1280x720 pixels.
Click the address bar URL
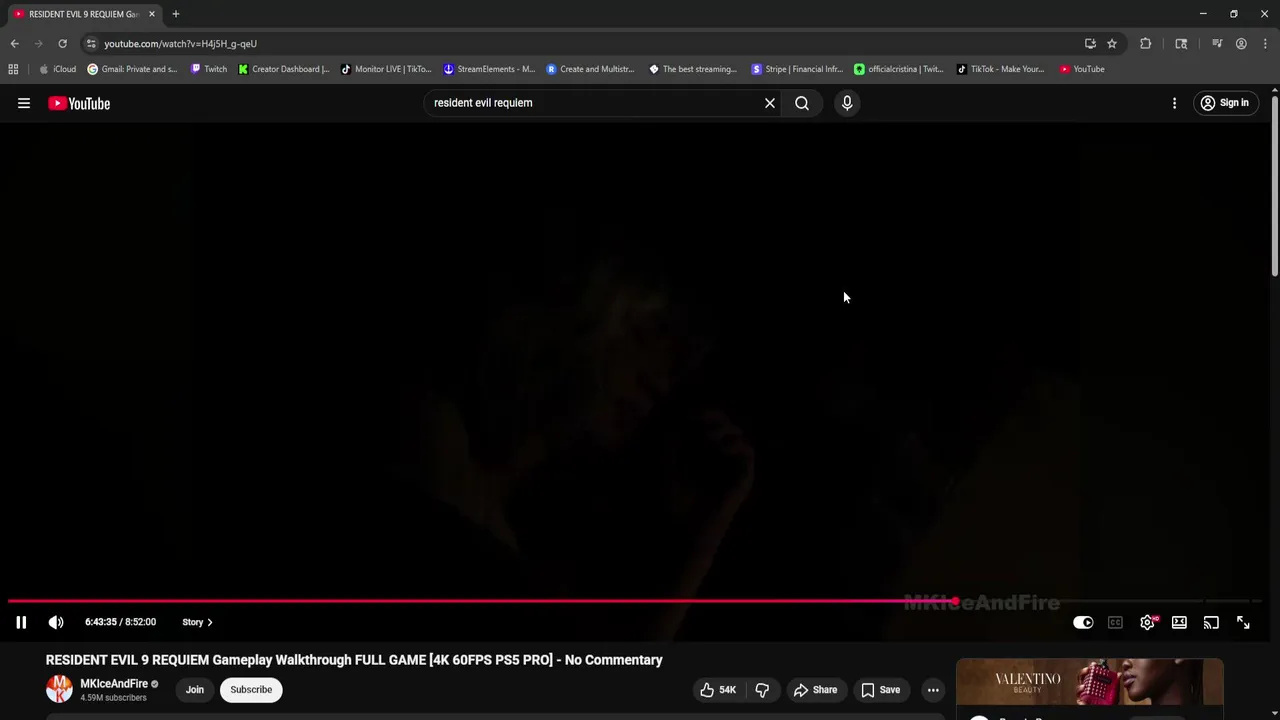[181, 44]
